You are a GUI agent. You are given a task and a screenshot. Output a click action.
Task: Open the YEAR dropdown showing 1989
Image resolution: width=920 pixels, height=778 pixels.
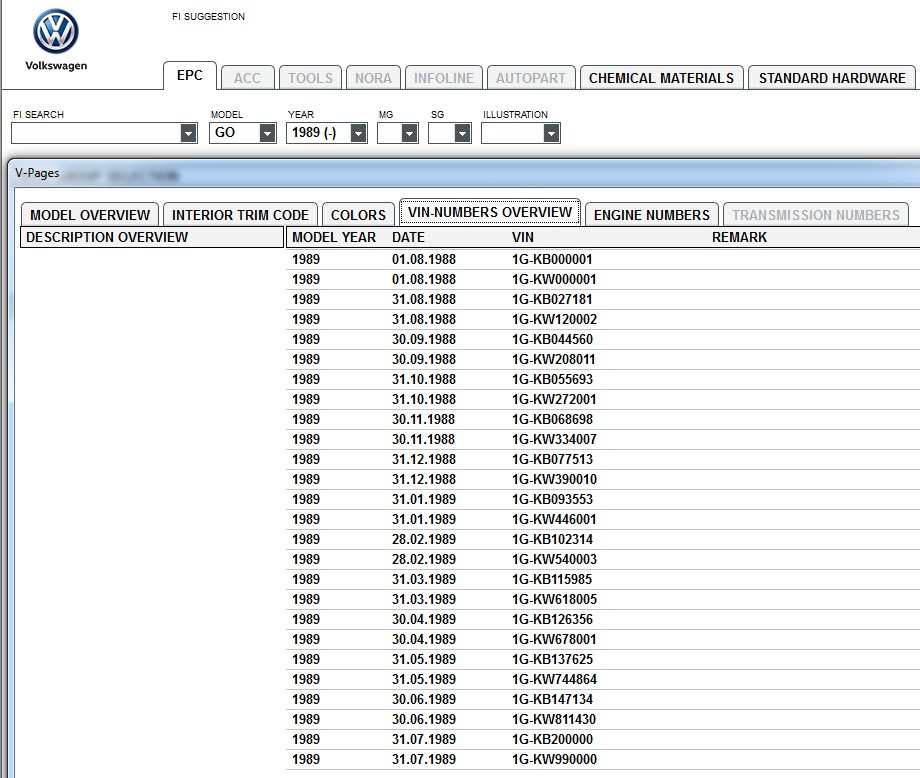358,133
